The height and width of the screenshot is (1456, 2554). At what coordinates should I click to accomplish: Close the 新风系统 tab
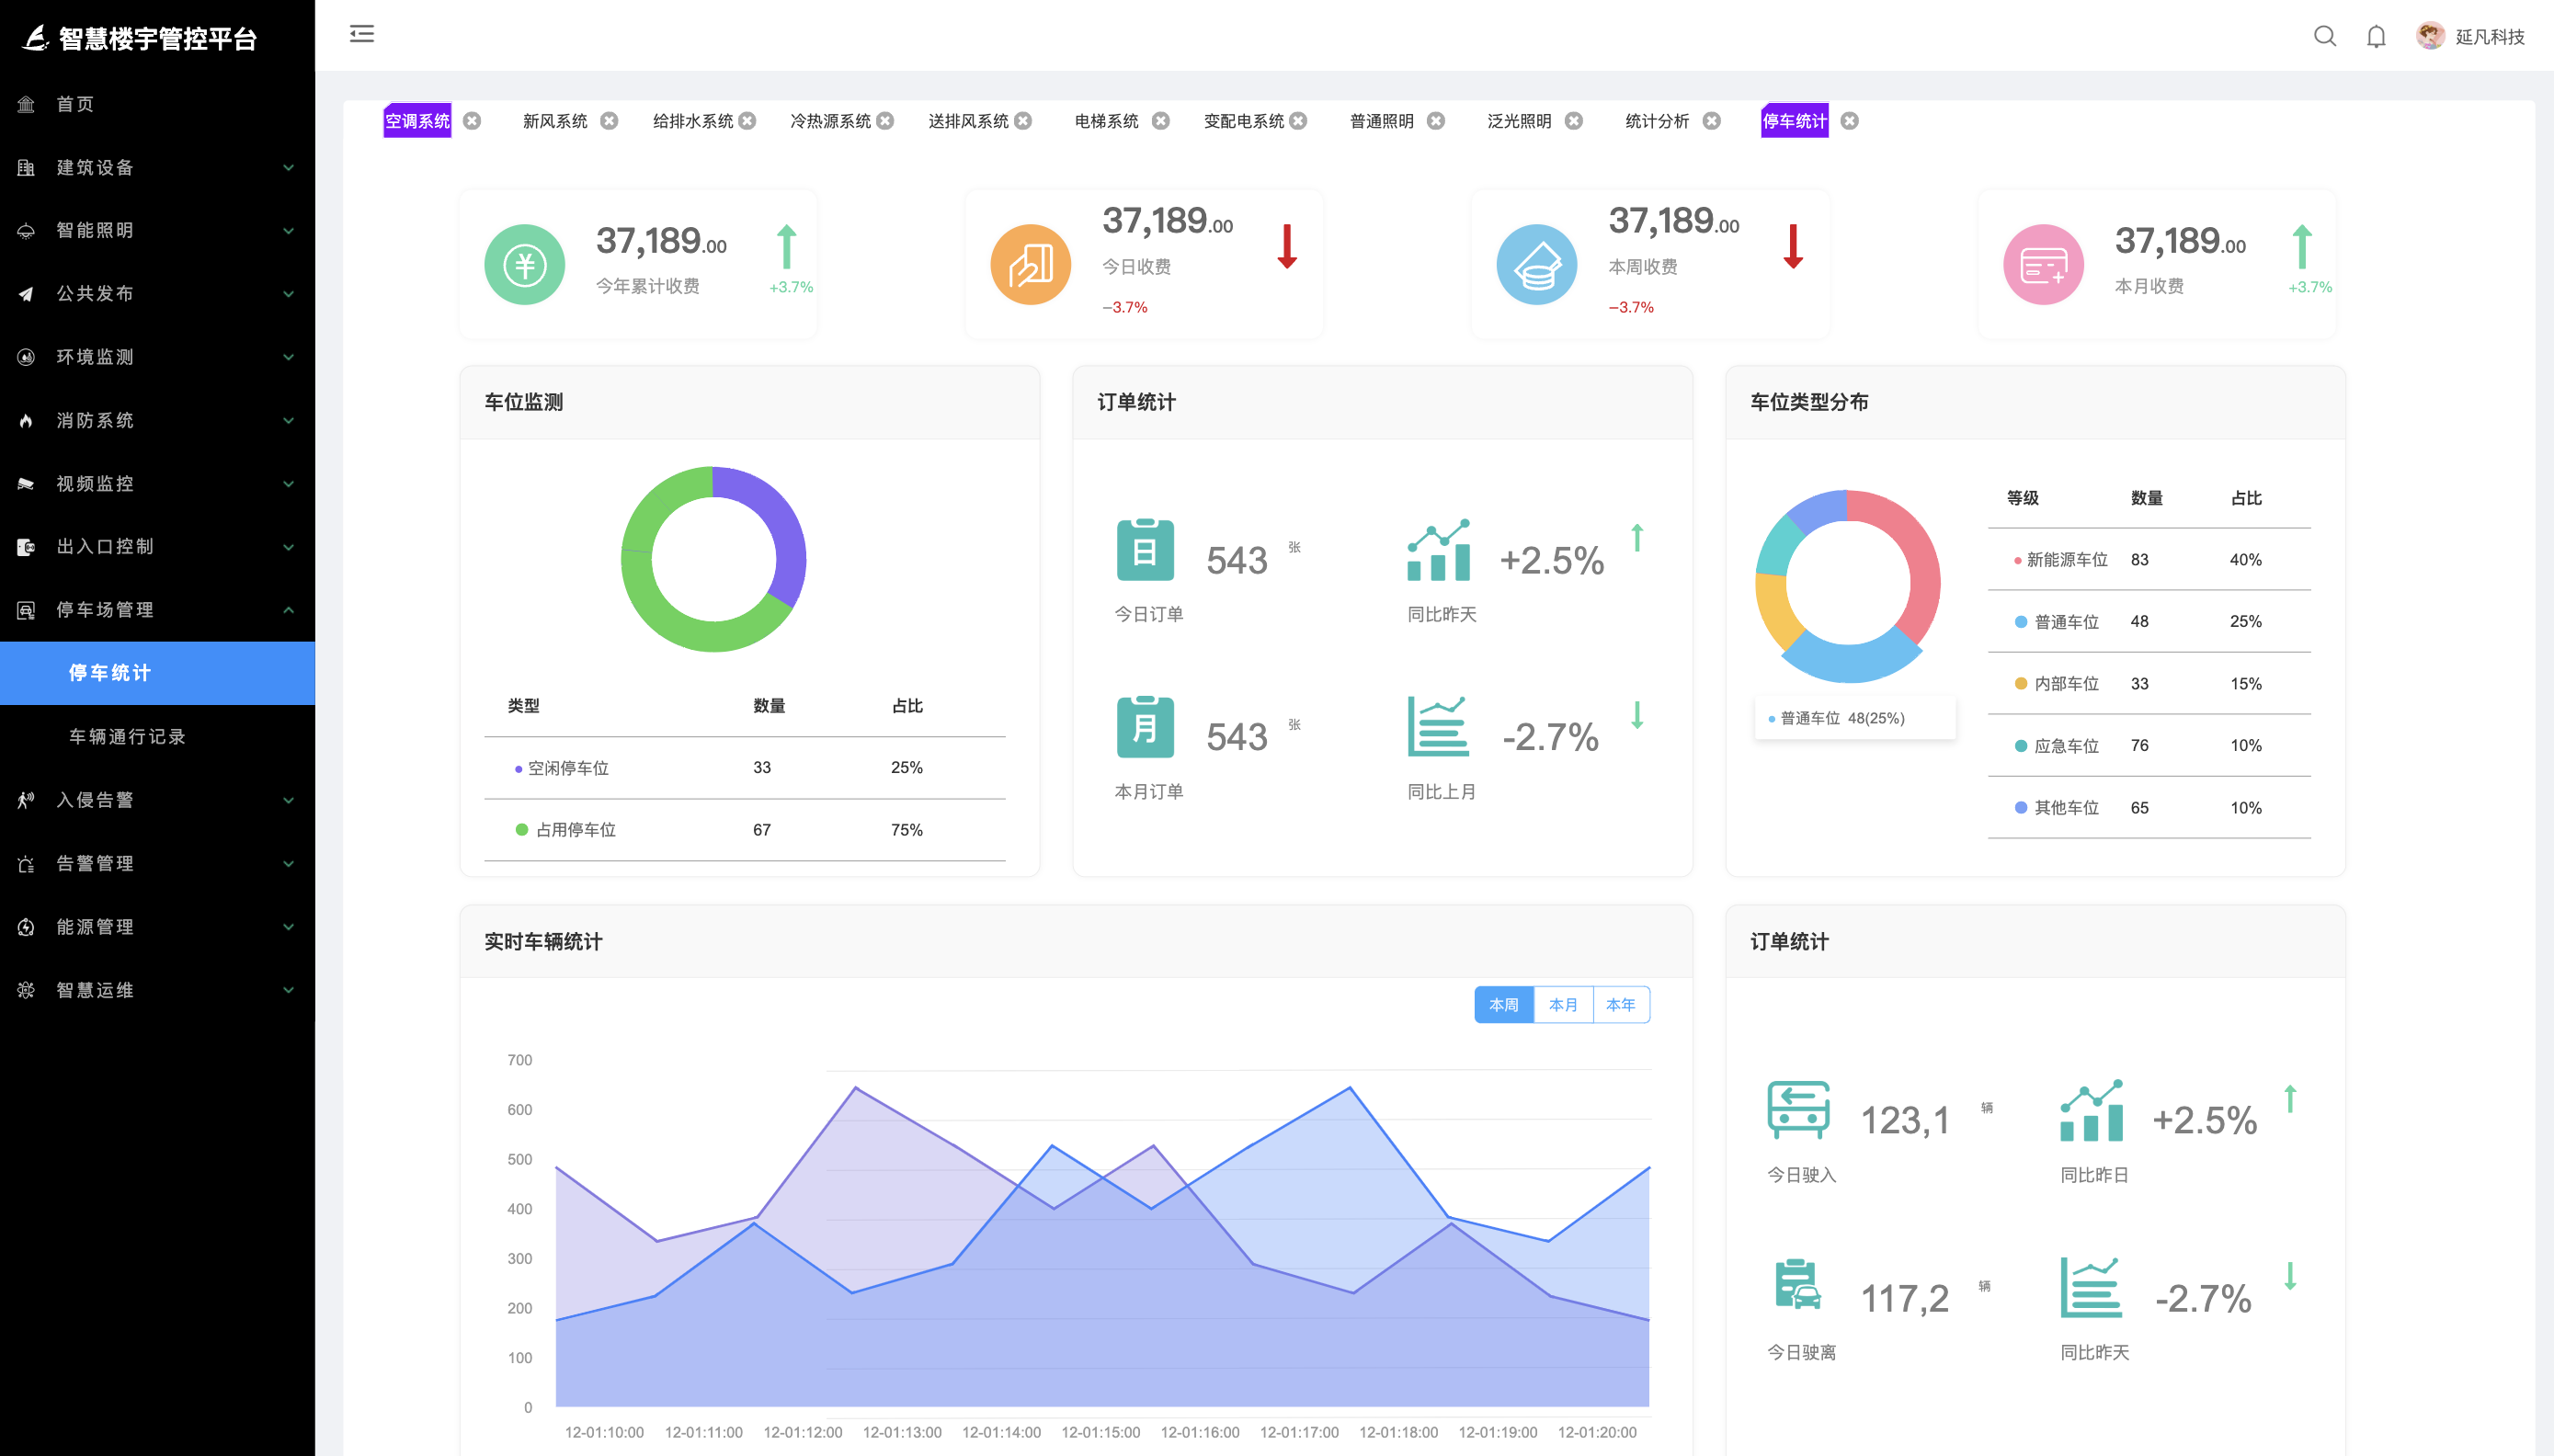coord(609,121)
